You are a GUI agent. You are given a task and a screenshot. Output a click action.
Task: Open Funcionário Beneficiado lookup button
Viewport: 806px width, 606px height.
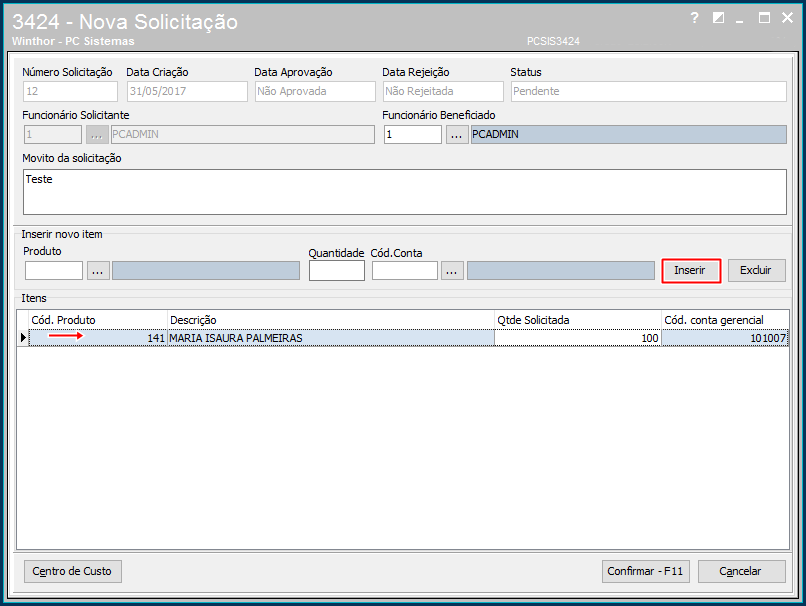(x=457, y=135)
